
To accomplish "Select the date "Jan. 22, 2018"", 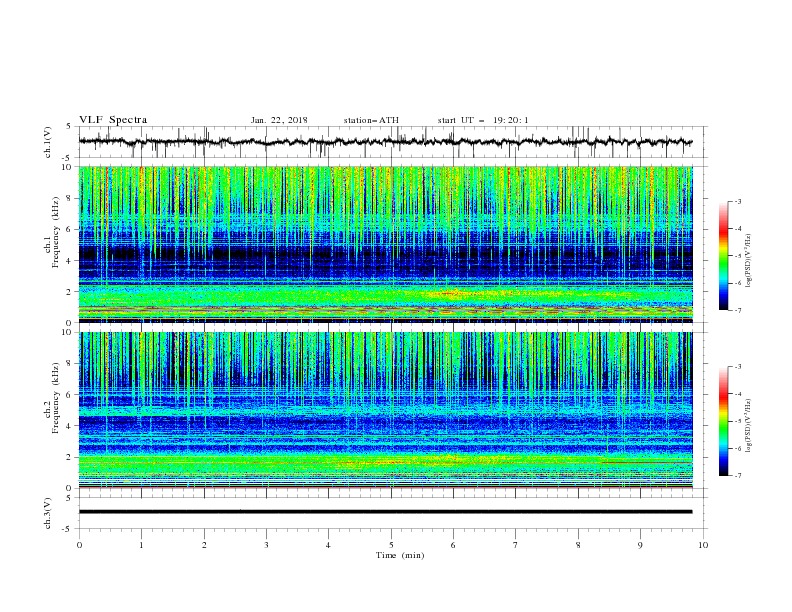I will tap(279, 120).
